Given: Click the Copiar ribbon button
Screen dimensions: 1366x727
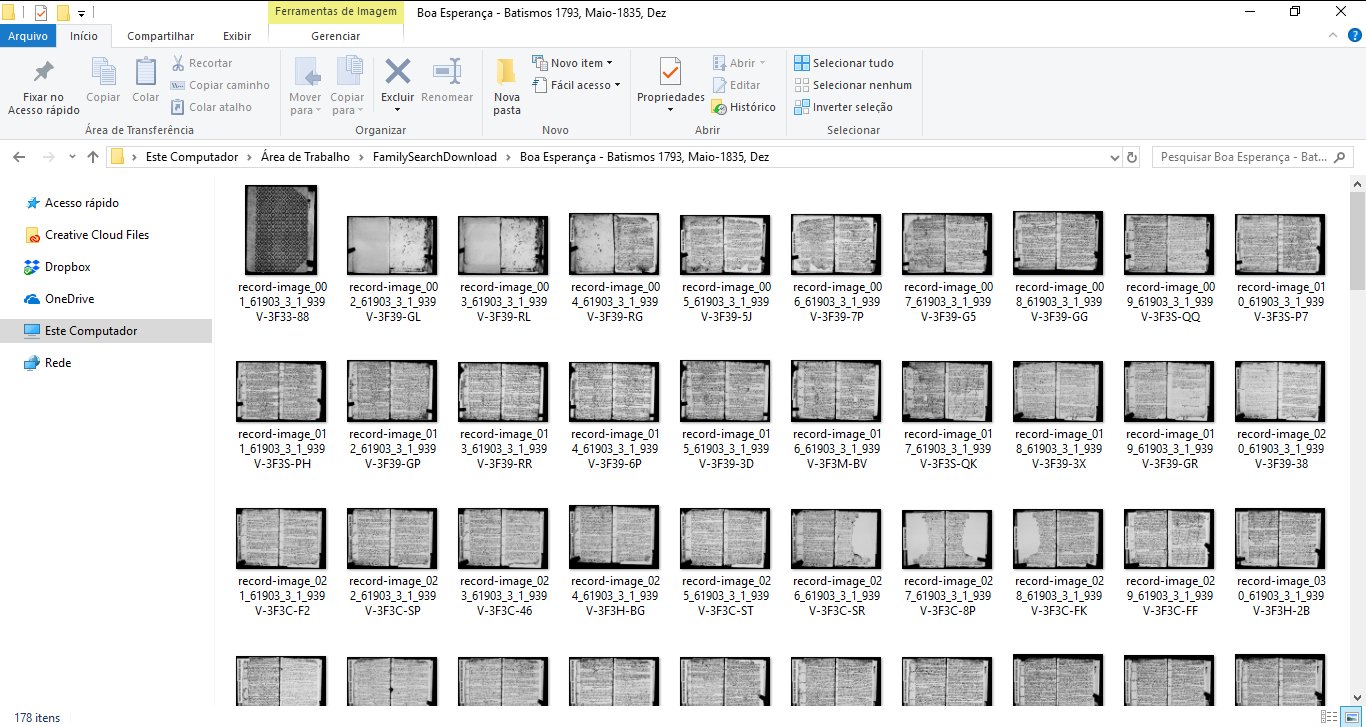Looking at the screenshot, I should [103, 80].
